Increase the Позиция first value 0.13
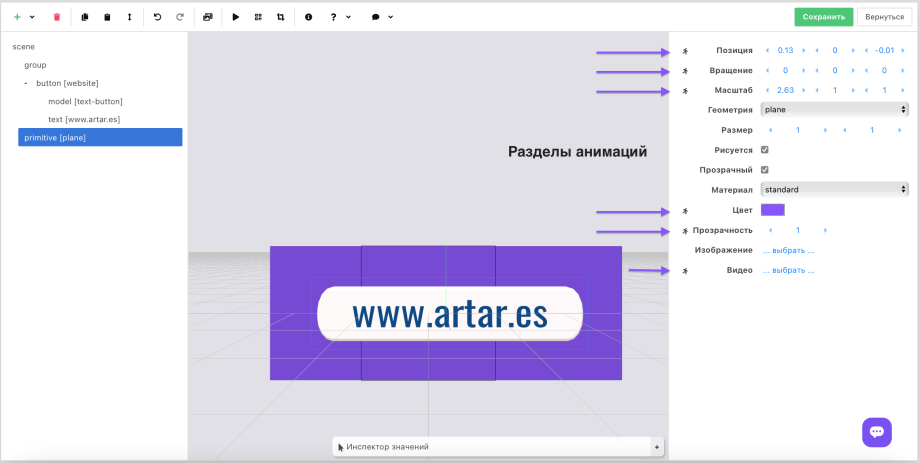Viewport: 920px width, 463px height. click(x=804, y=50)
